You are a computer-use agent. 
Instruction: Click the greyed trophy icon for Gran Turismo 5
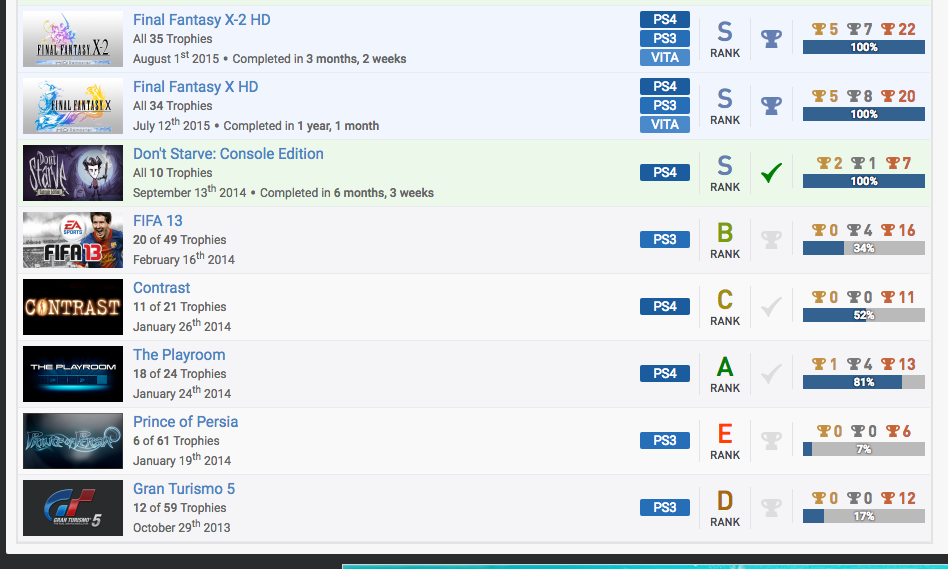[x=771, y=508]
